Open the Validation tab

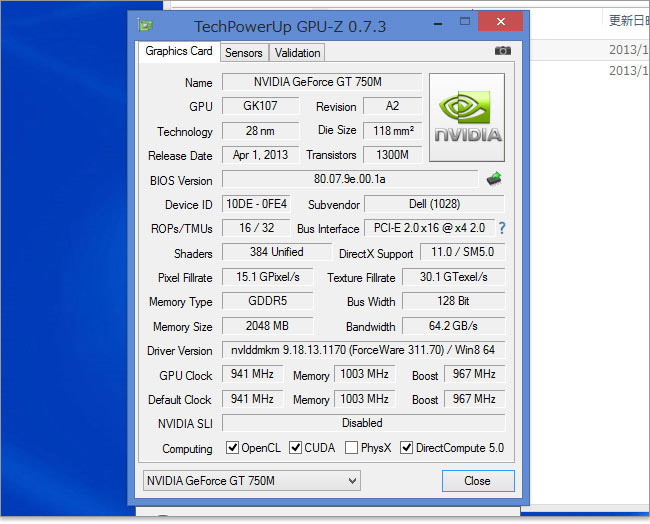click(x=297, y=53)
